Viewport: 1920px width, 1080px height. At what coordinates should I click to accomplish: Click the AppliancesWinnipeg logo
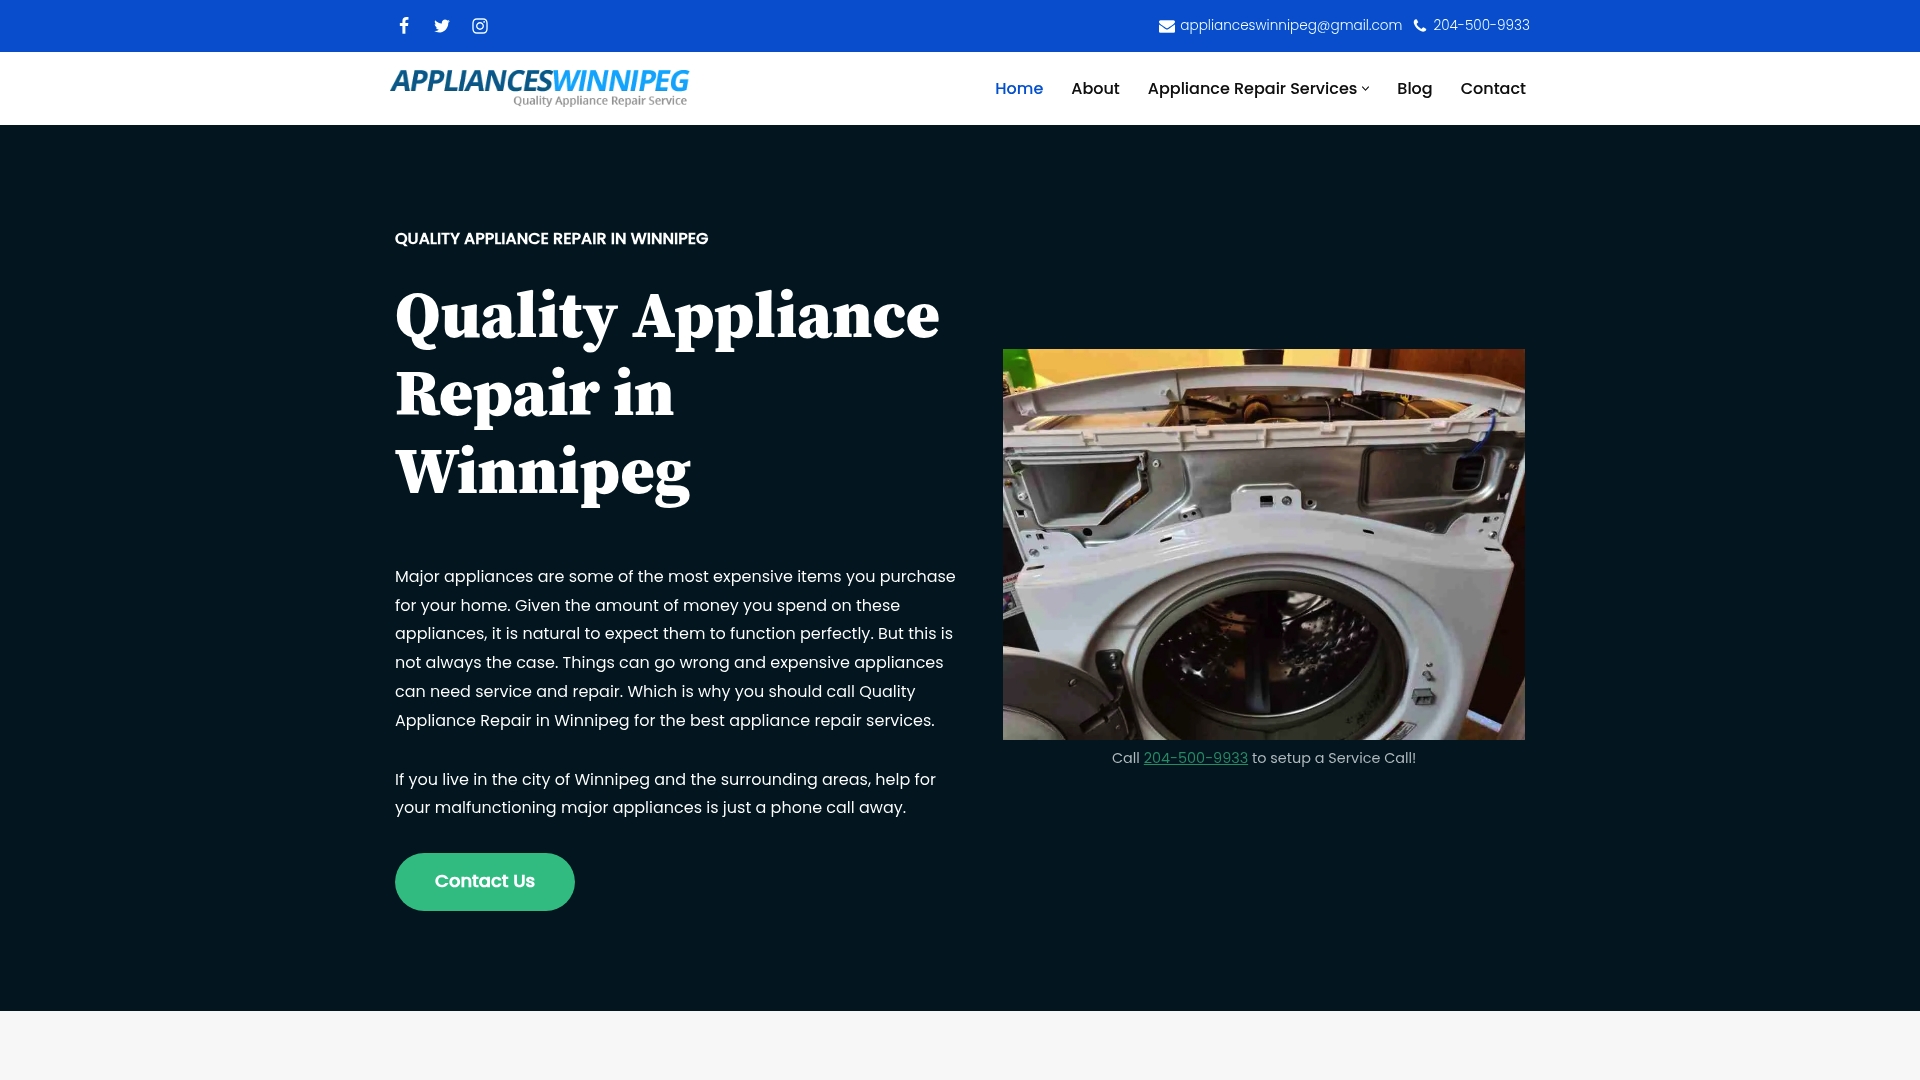click(x=539, y=87)
